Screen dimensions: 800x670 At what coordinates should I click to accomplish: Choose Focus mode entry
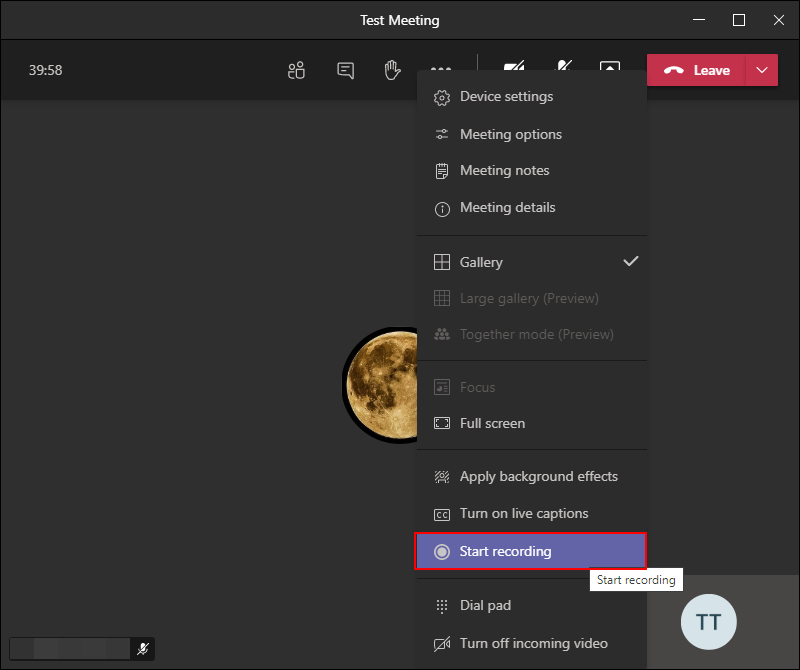point(532,387)
